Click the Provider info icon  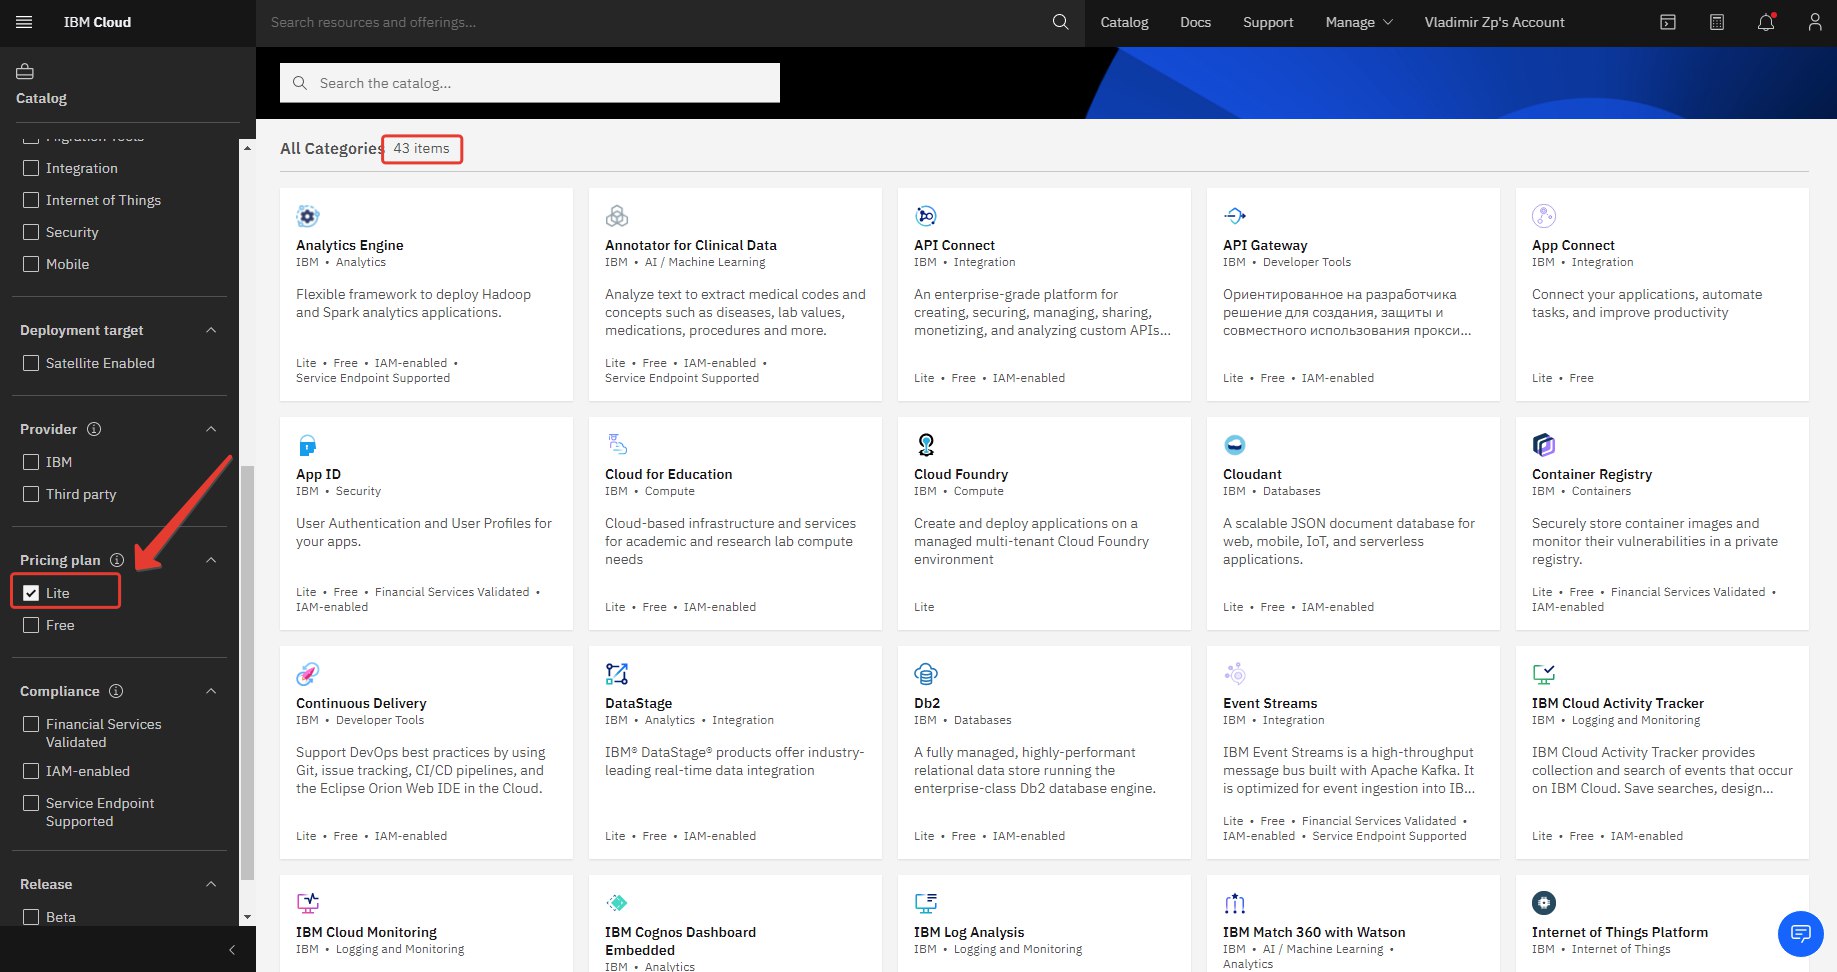click(94, 429)
